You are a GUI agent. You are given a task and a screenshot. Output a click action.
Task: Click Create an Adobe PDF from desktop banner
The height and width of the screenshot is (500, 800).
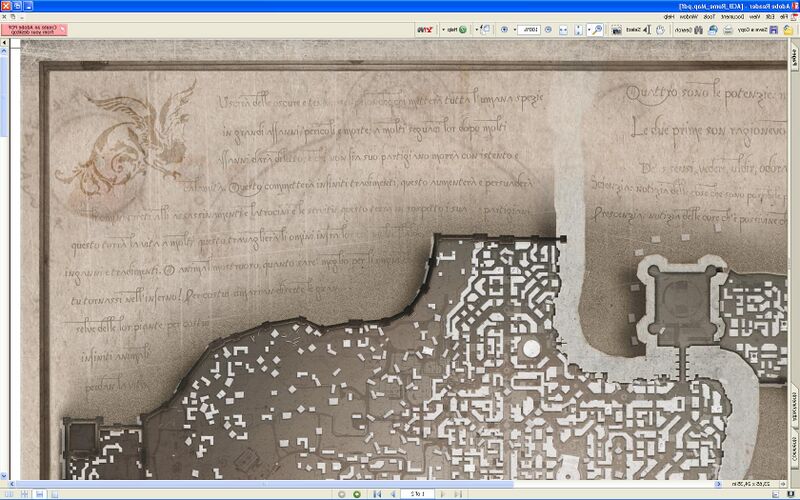(34, 30)
